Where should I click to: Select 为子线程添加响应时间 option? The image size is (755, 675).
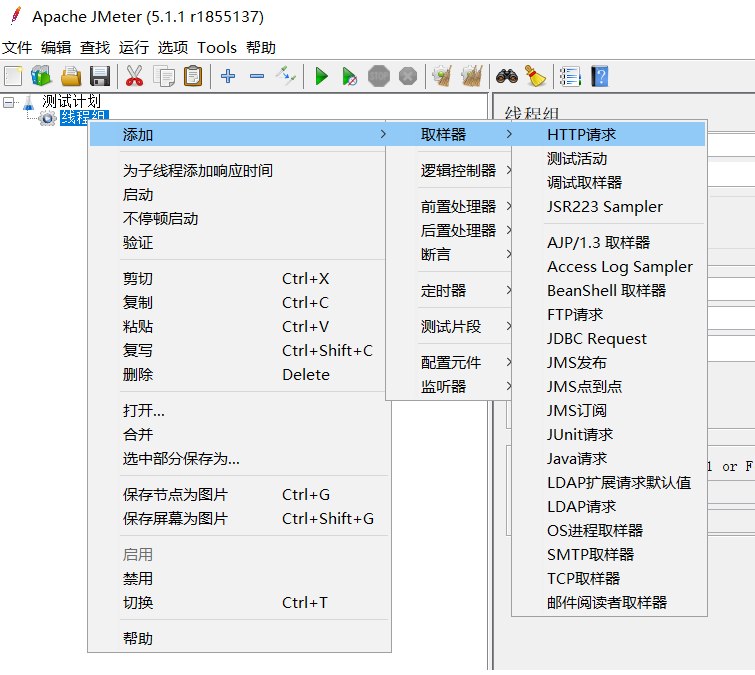(238, 170)
